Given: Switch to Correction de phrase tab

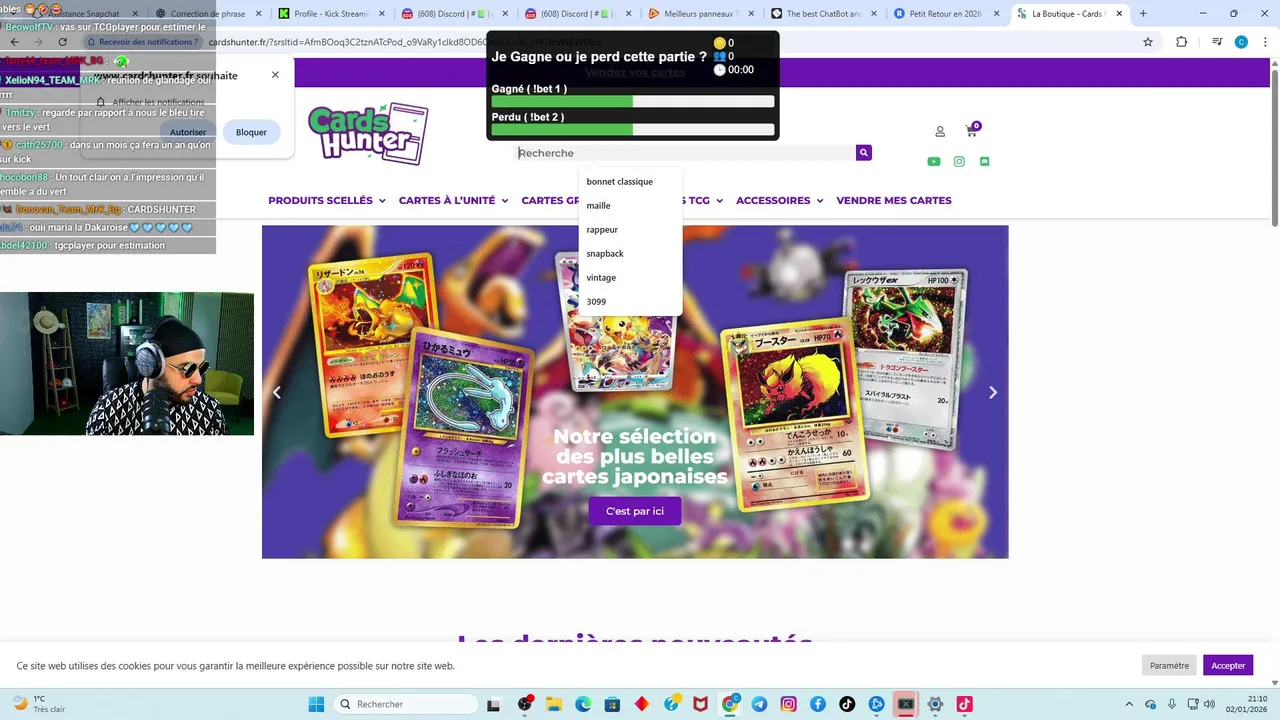Looking at the screenshot, I should (x=206, y=14).
